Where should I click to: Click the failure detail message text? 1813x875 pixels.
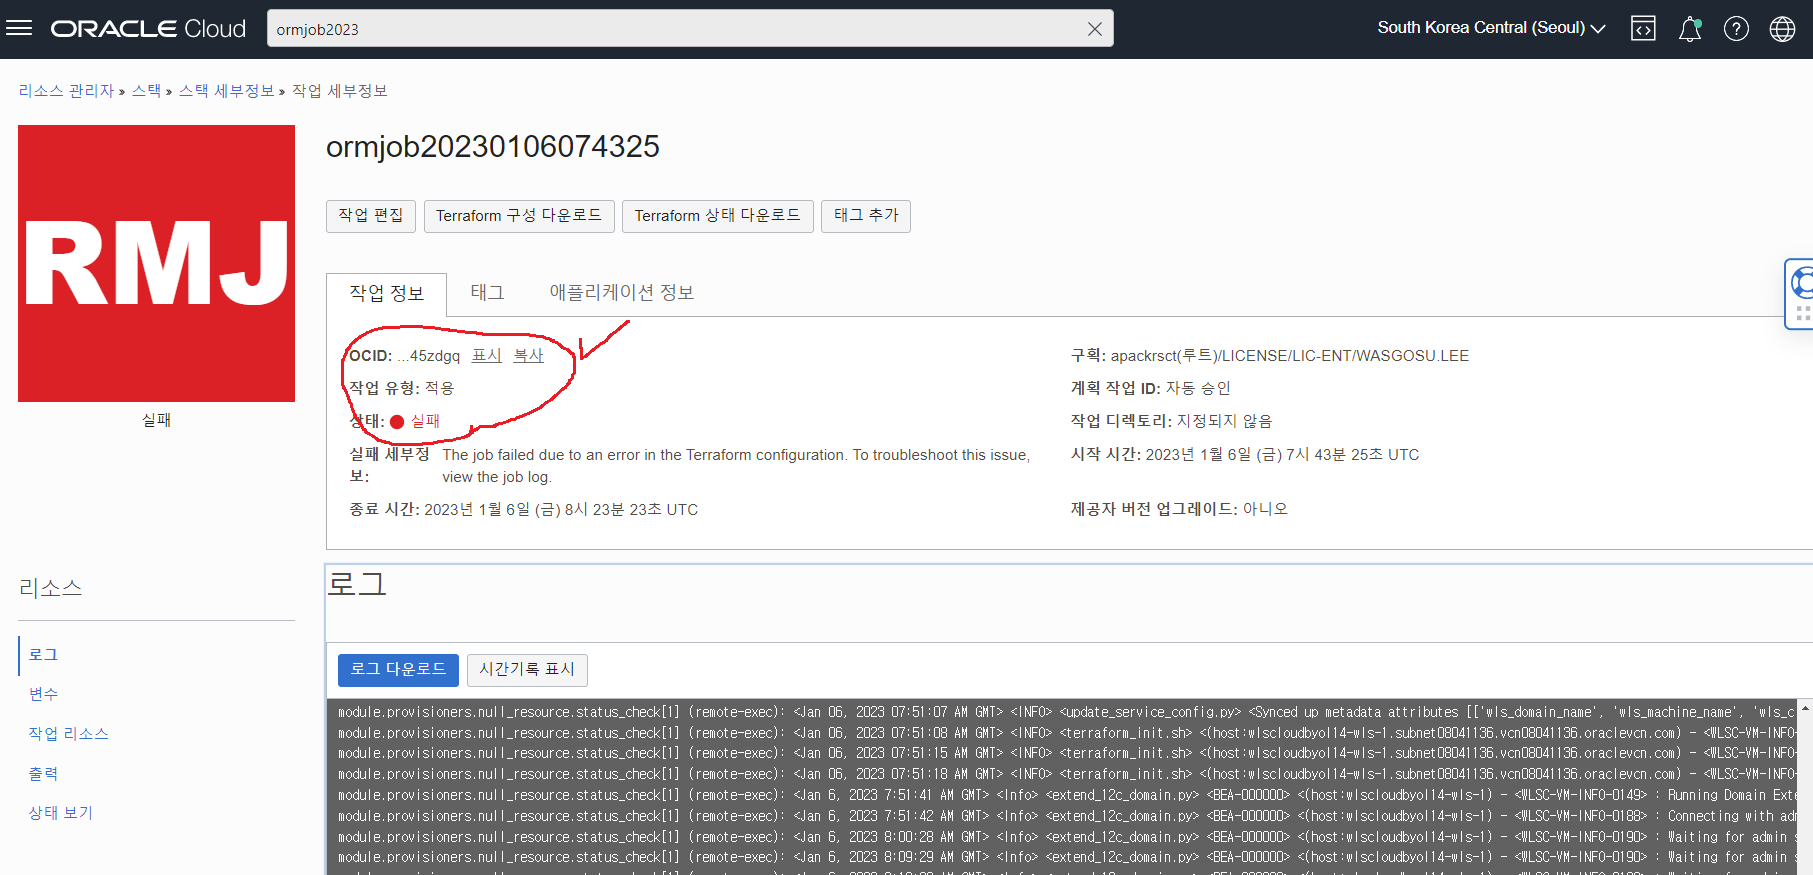(x=736, y=466)
